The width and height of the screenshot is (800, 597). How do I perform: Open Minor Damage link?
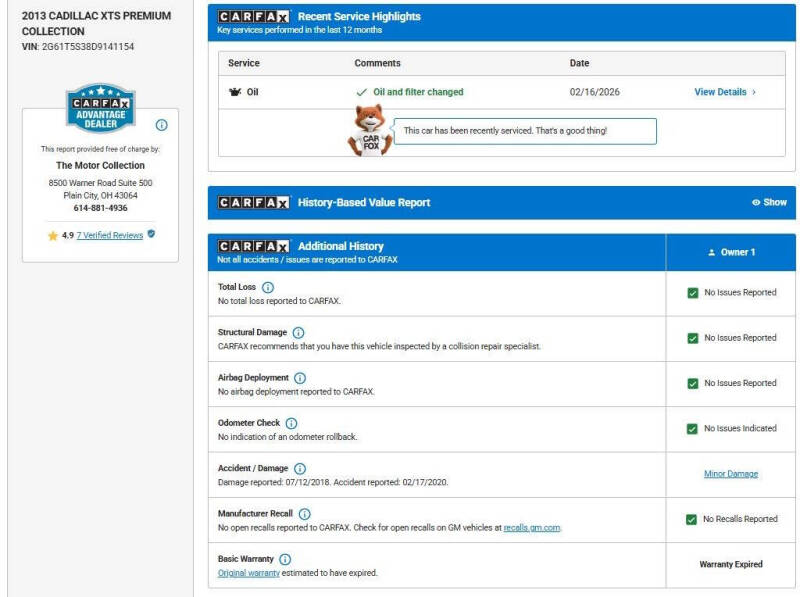(x=731, y=474)
